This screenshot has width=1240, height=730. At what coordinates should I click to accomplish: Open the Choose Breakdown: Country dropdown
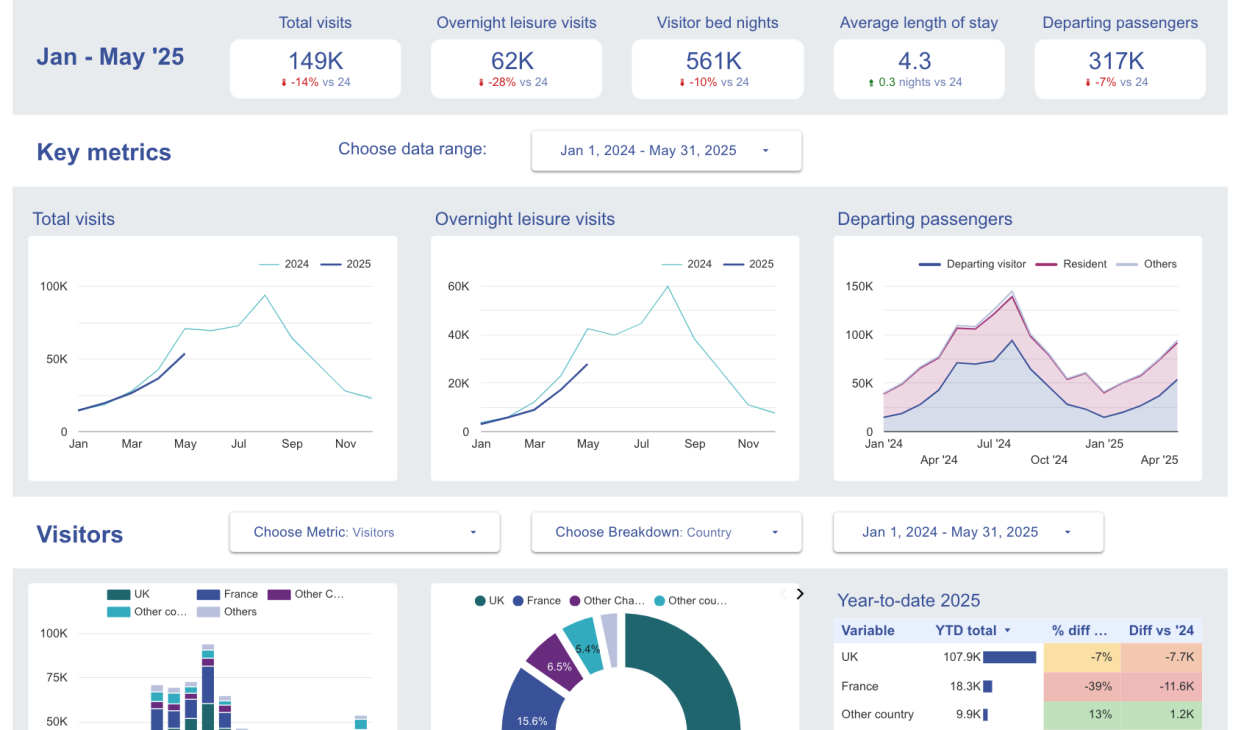[x=666, y=532]
